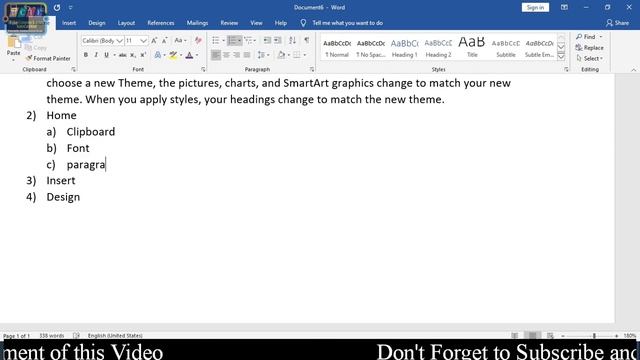Toggle Align Left
The height and width of the screenshot is (360, 640).
[216, 55]
